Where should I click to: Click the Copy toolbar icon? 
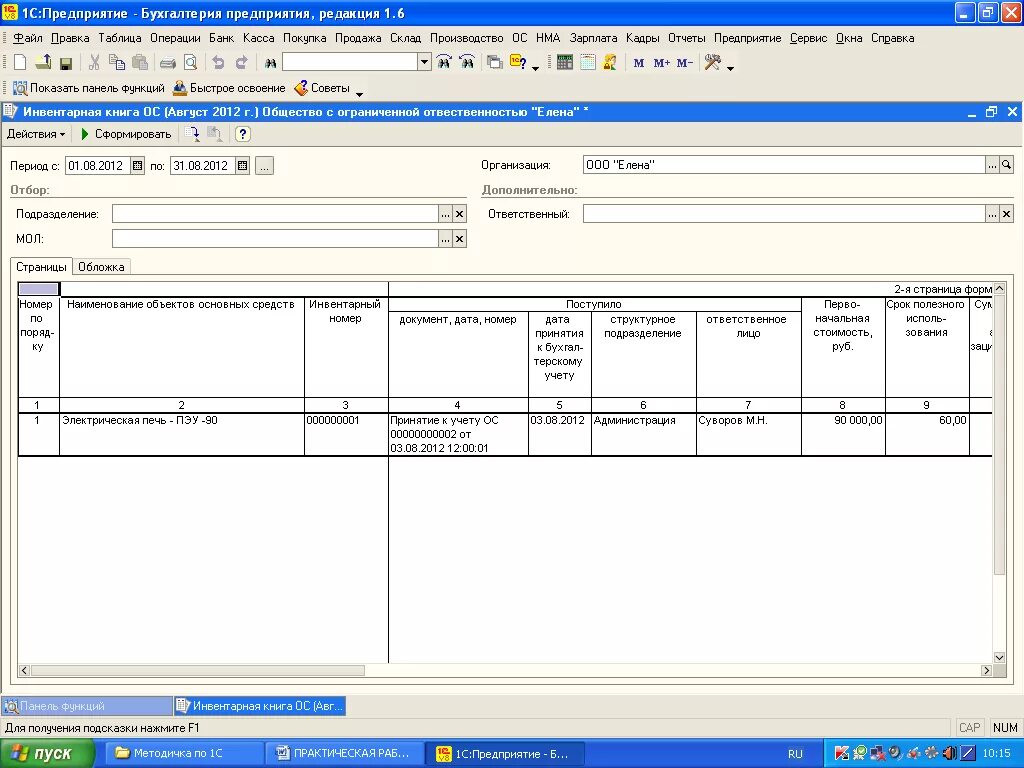117,63
